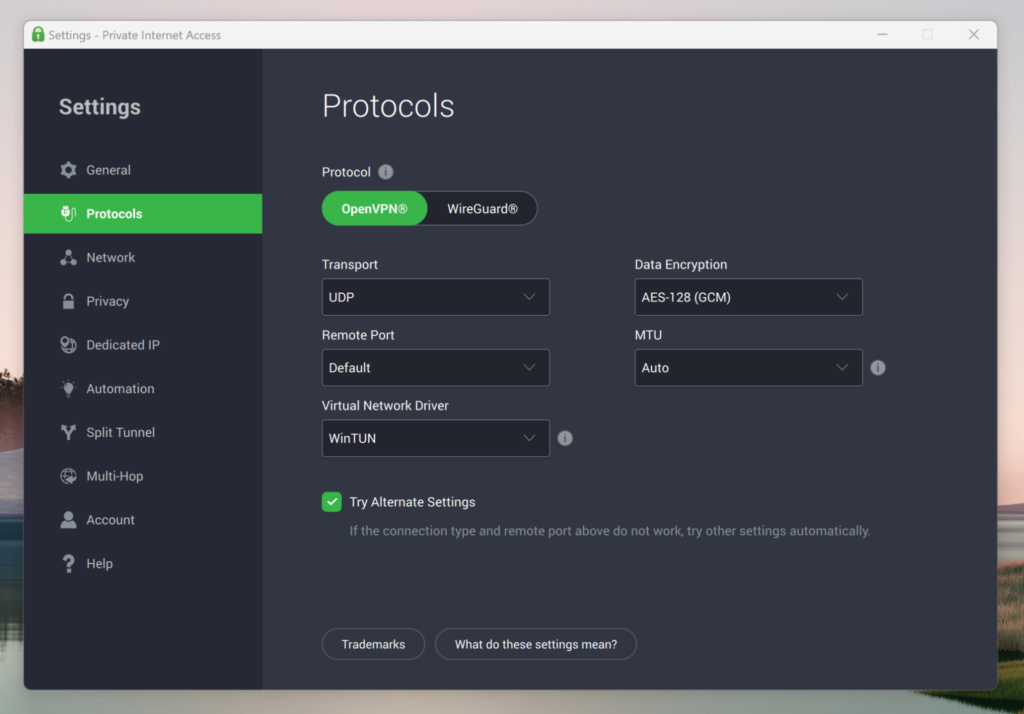
Task: Click info icon beside Virtual Network Driver
Action: point(565,438)
